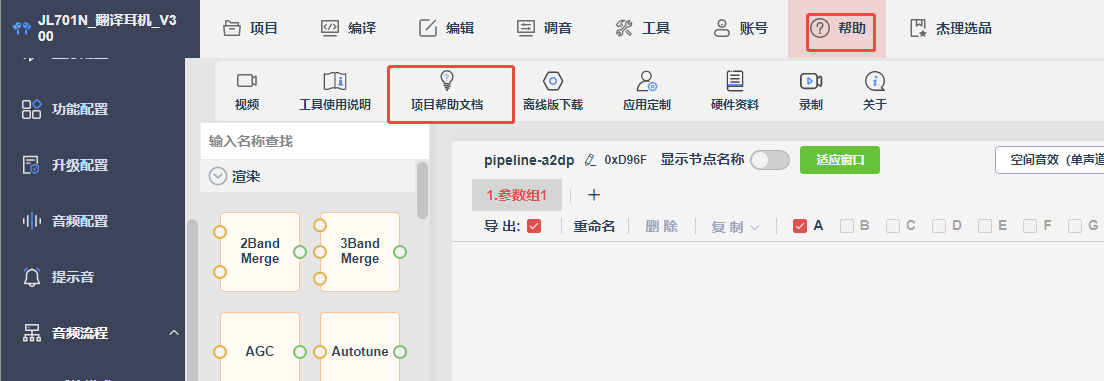Click the left sidebar scrollbar
Image resolution: width=1104 pixels, height=381 pixels.
[x=192, y=299]
